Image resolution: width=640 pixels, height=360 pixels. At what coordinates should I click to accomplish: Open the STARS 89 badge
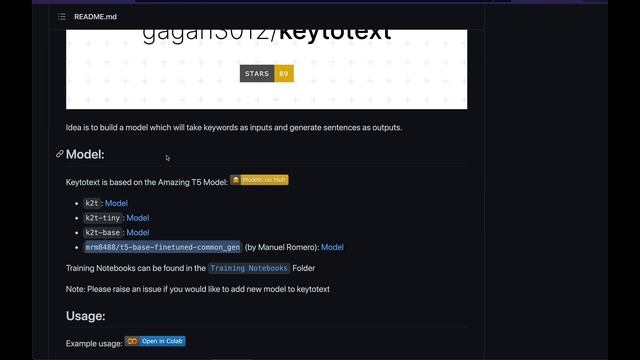pos(267,73)
